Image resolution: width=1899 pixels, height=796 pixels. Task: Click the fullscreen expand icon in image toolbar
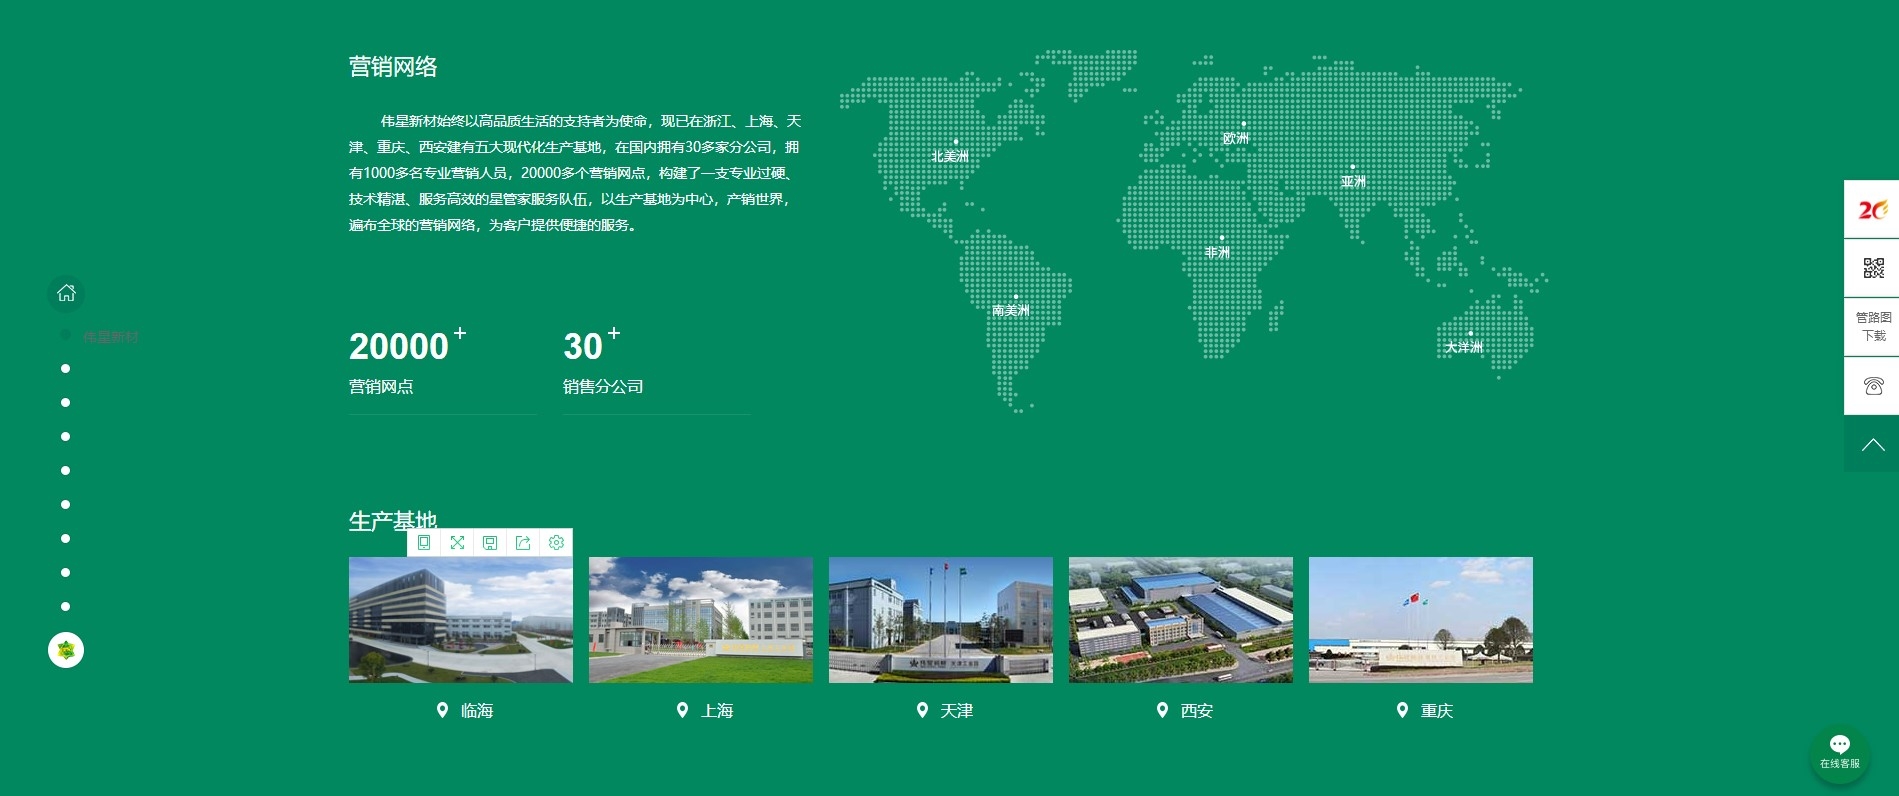point(457,542)
